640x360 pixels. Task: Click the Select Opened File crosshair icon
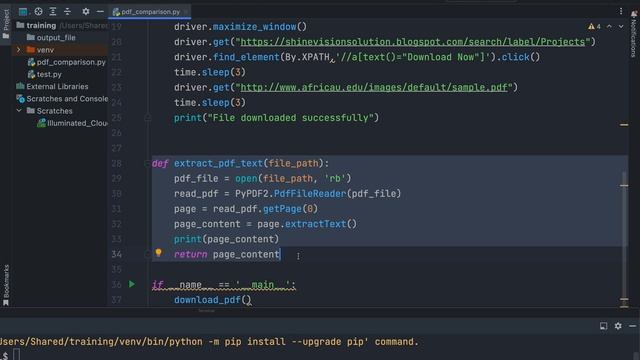tap(38, 11)
